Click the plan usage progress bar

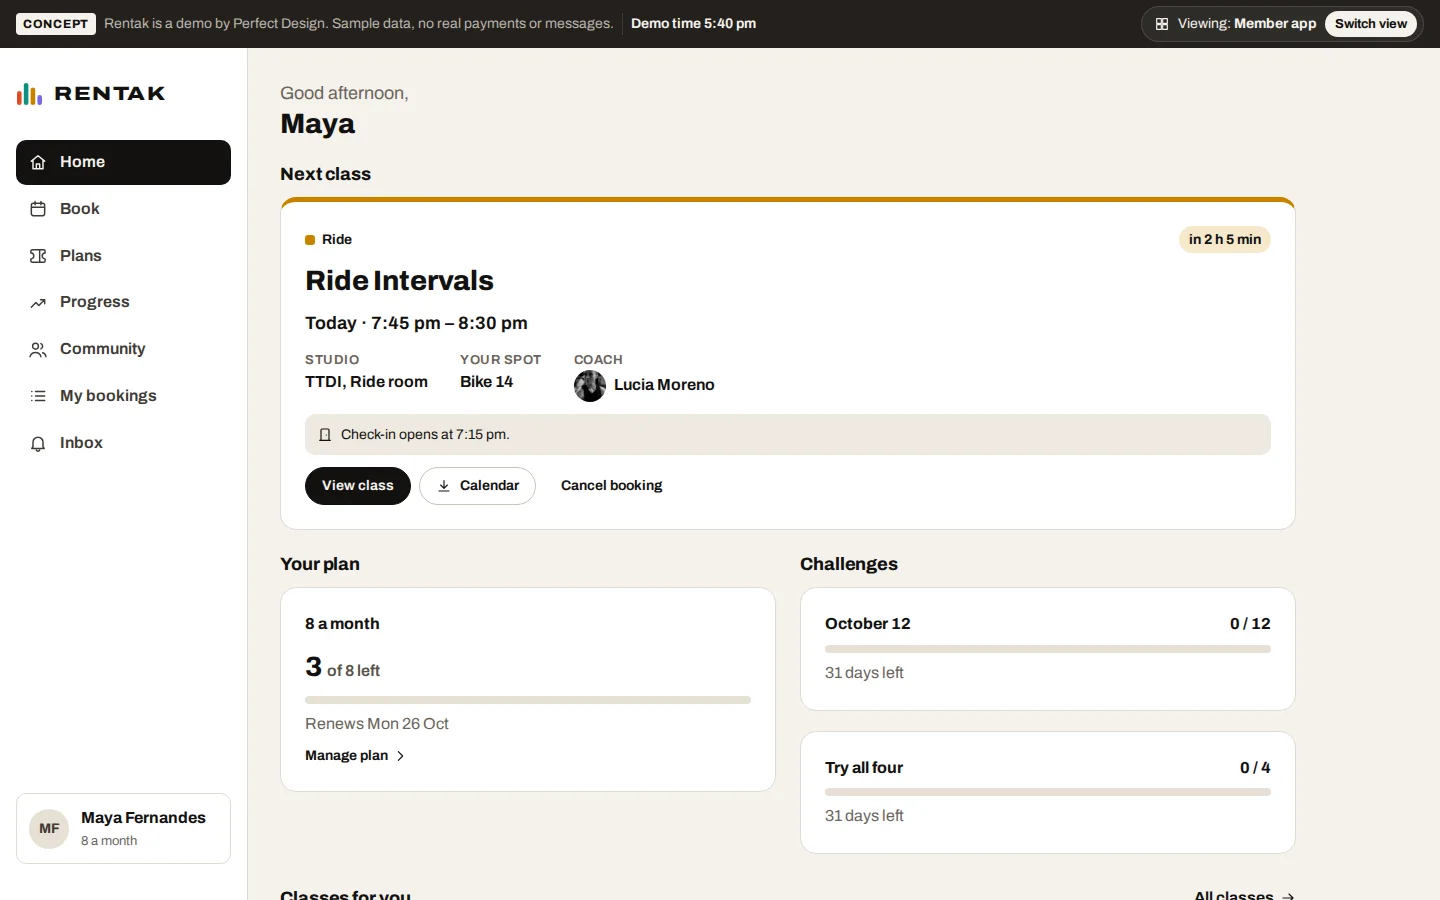click(528, 700)
